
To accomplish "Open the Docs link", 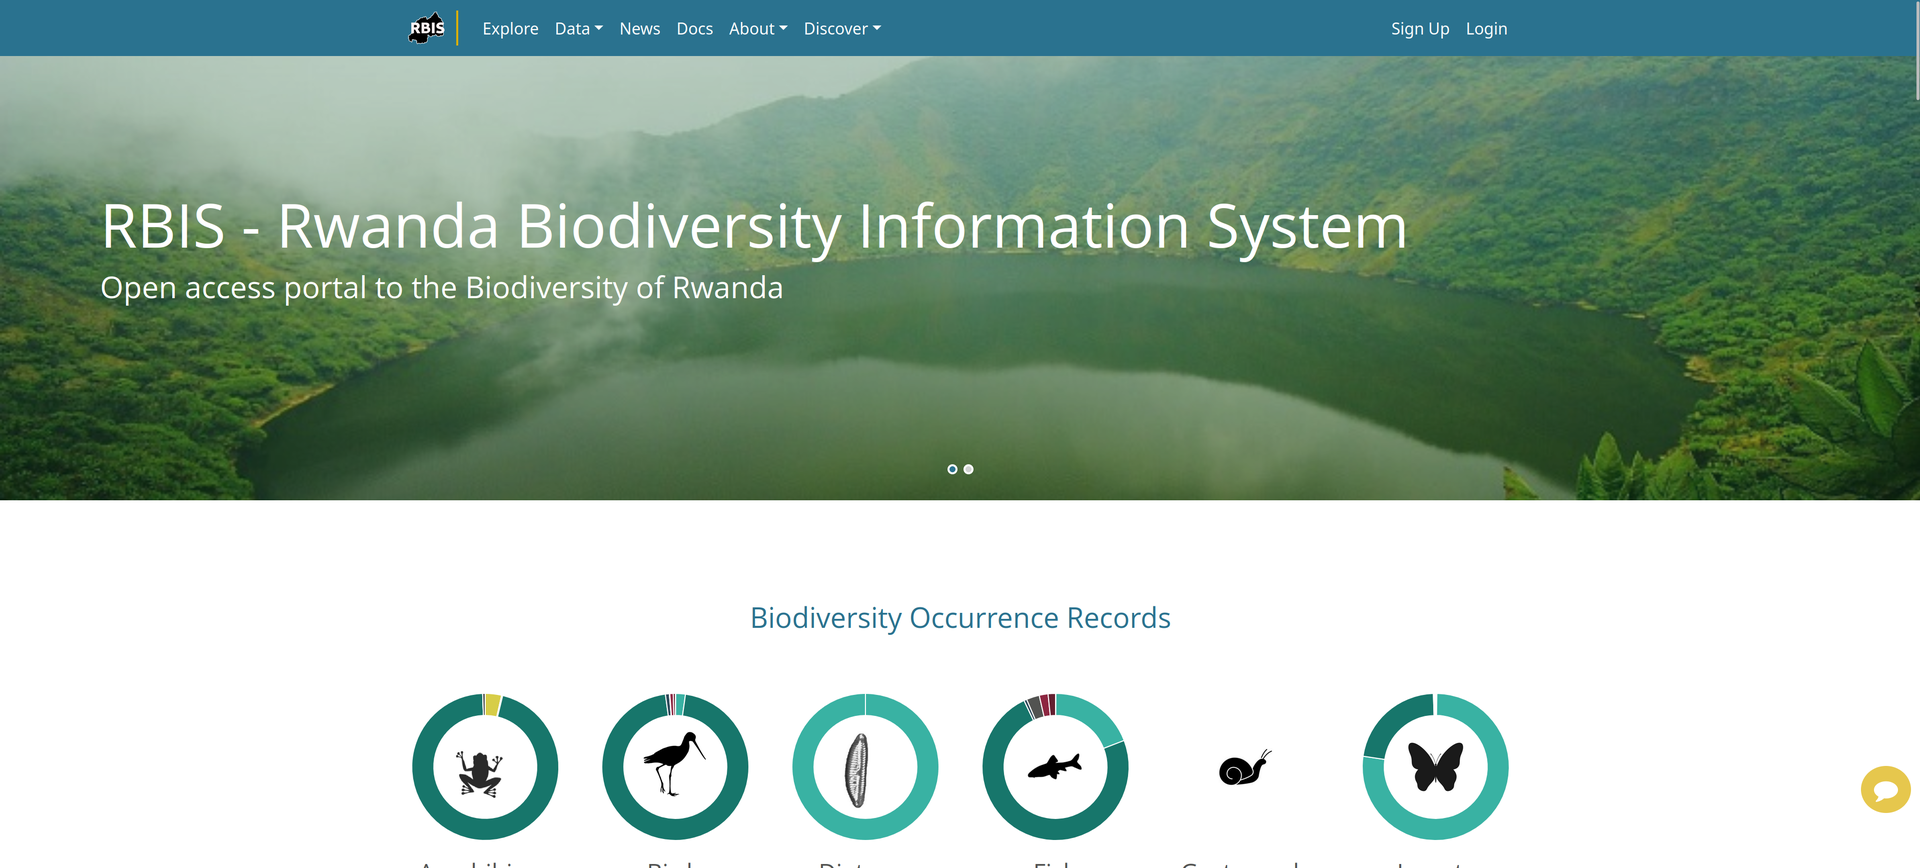I will coord(695,29).
